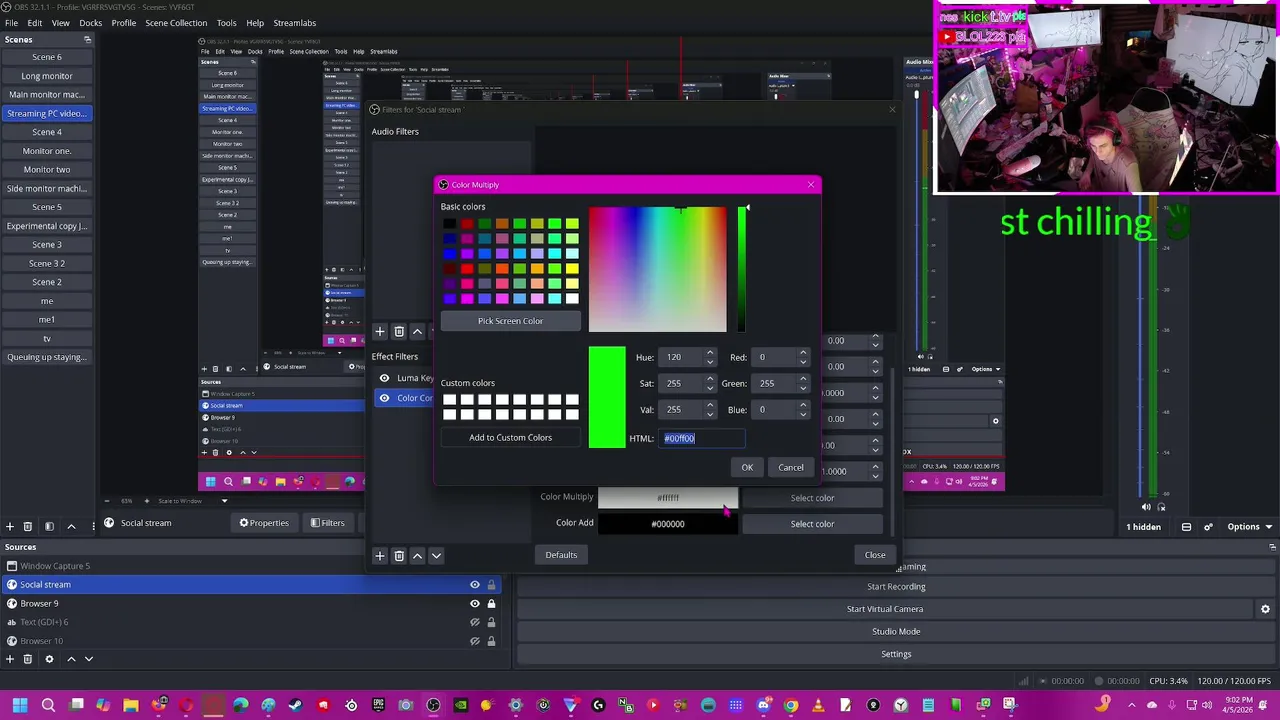The width and height of the screenshot is (1280, 720).
Task: Open Windows Start menu
Action: (20, 705)
